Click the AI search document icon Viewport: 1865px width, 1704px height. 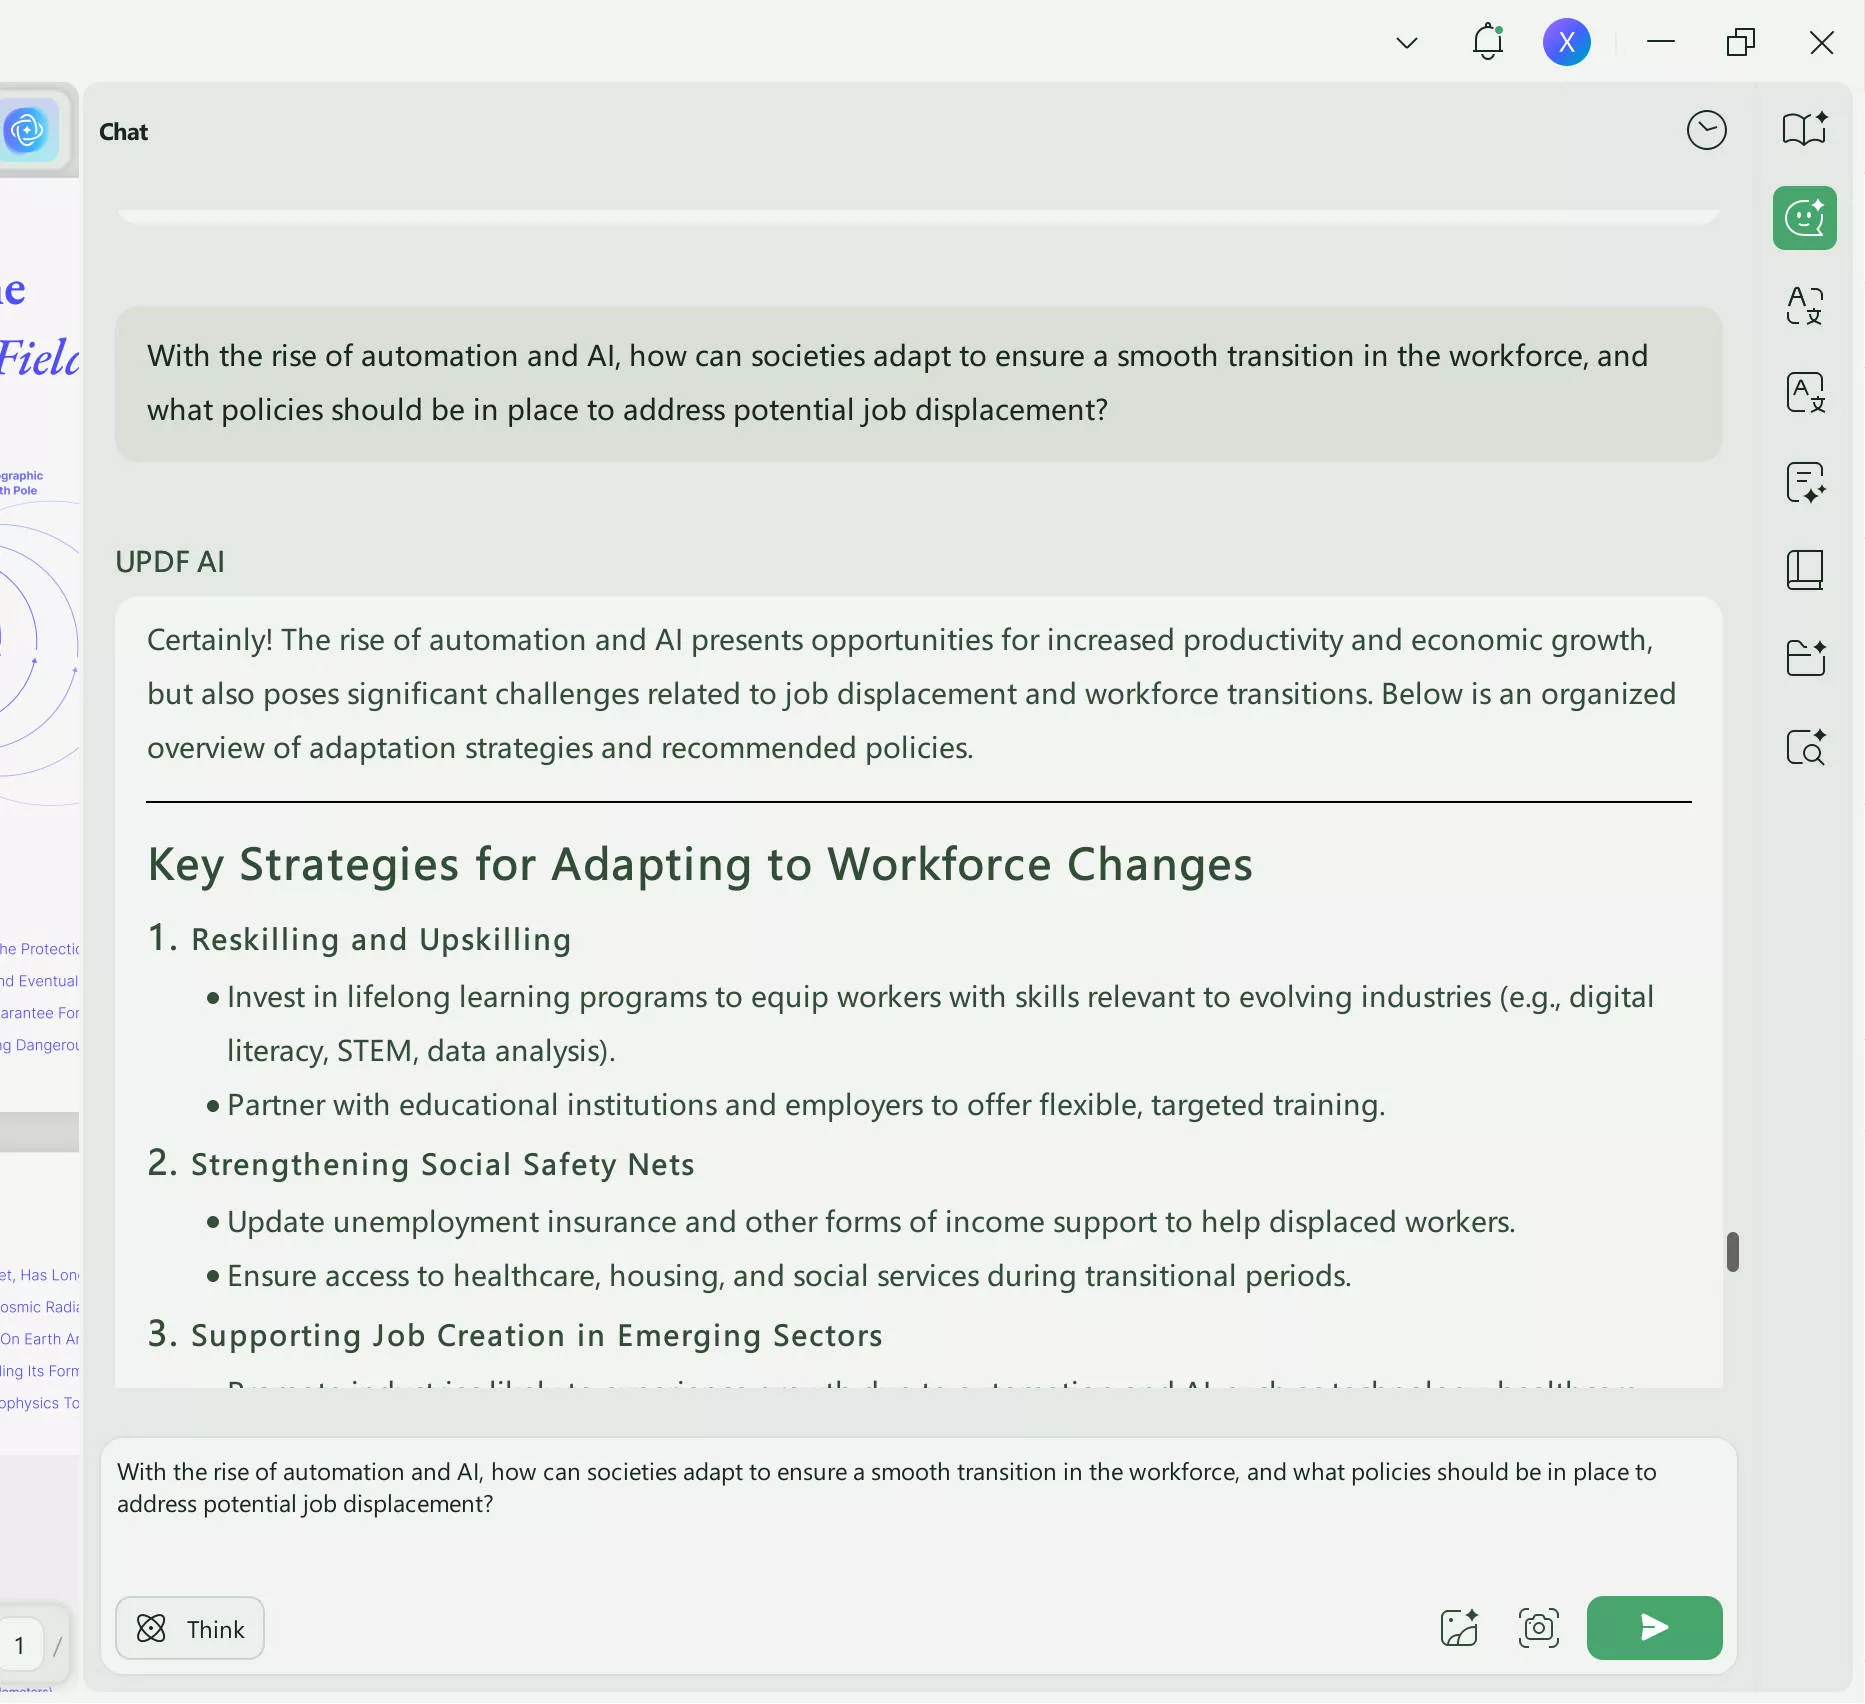[x=1804, y=747]
